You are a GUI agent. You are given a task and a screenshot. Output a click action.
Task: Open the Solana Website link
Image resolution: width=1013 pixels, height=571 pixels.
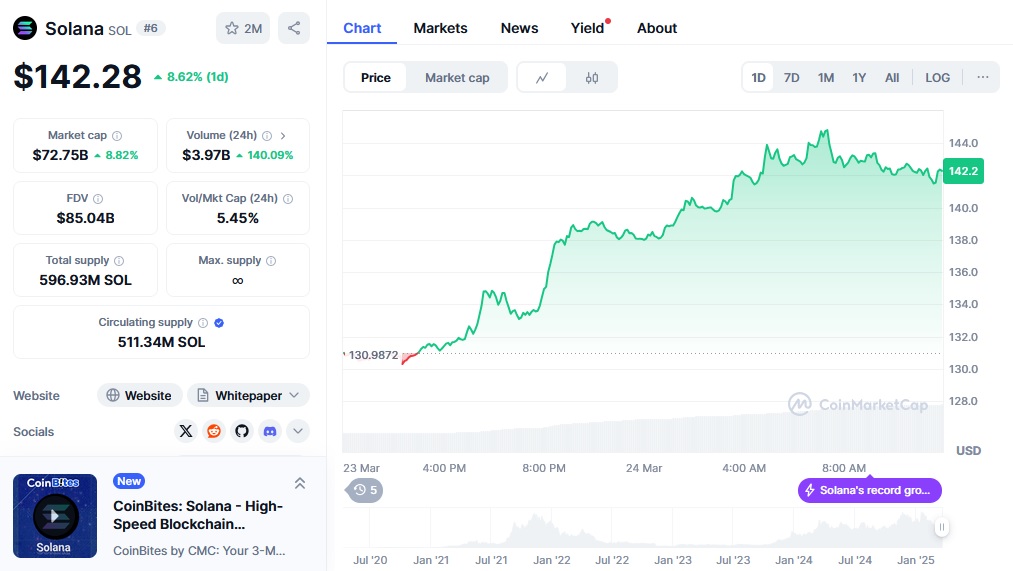[139, 395]
